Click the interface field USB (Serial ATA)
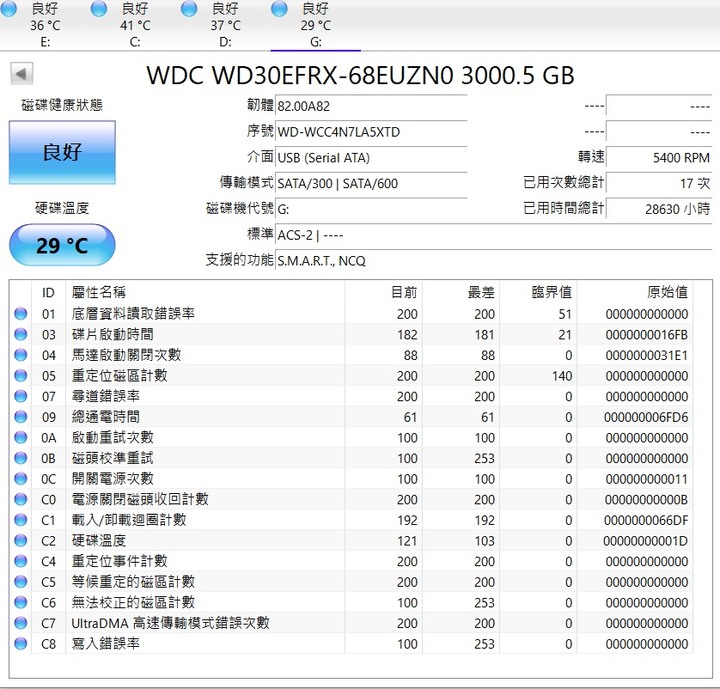 click(371, 158)
